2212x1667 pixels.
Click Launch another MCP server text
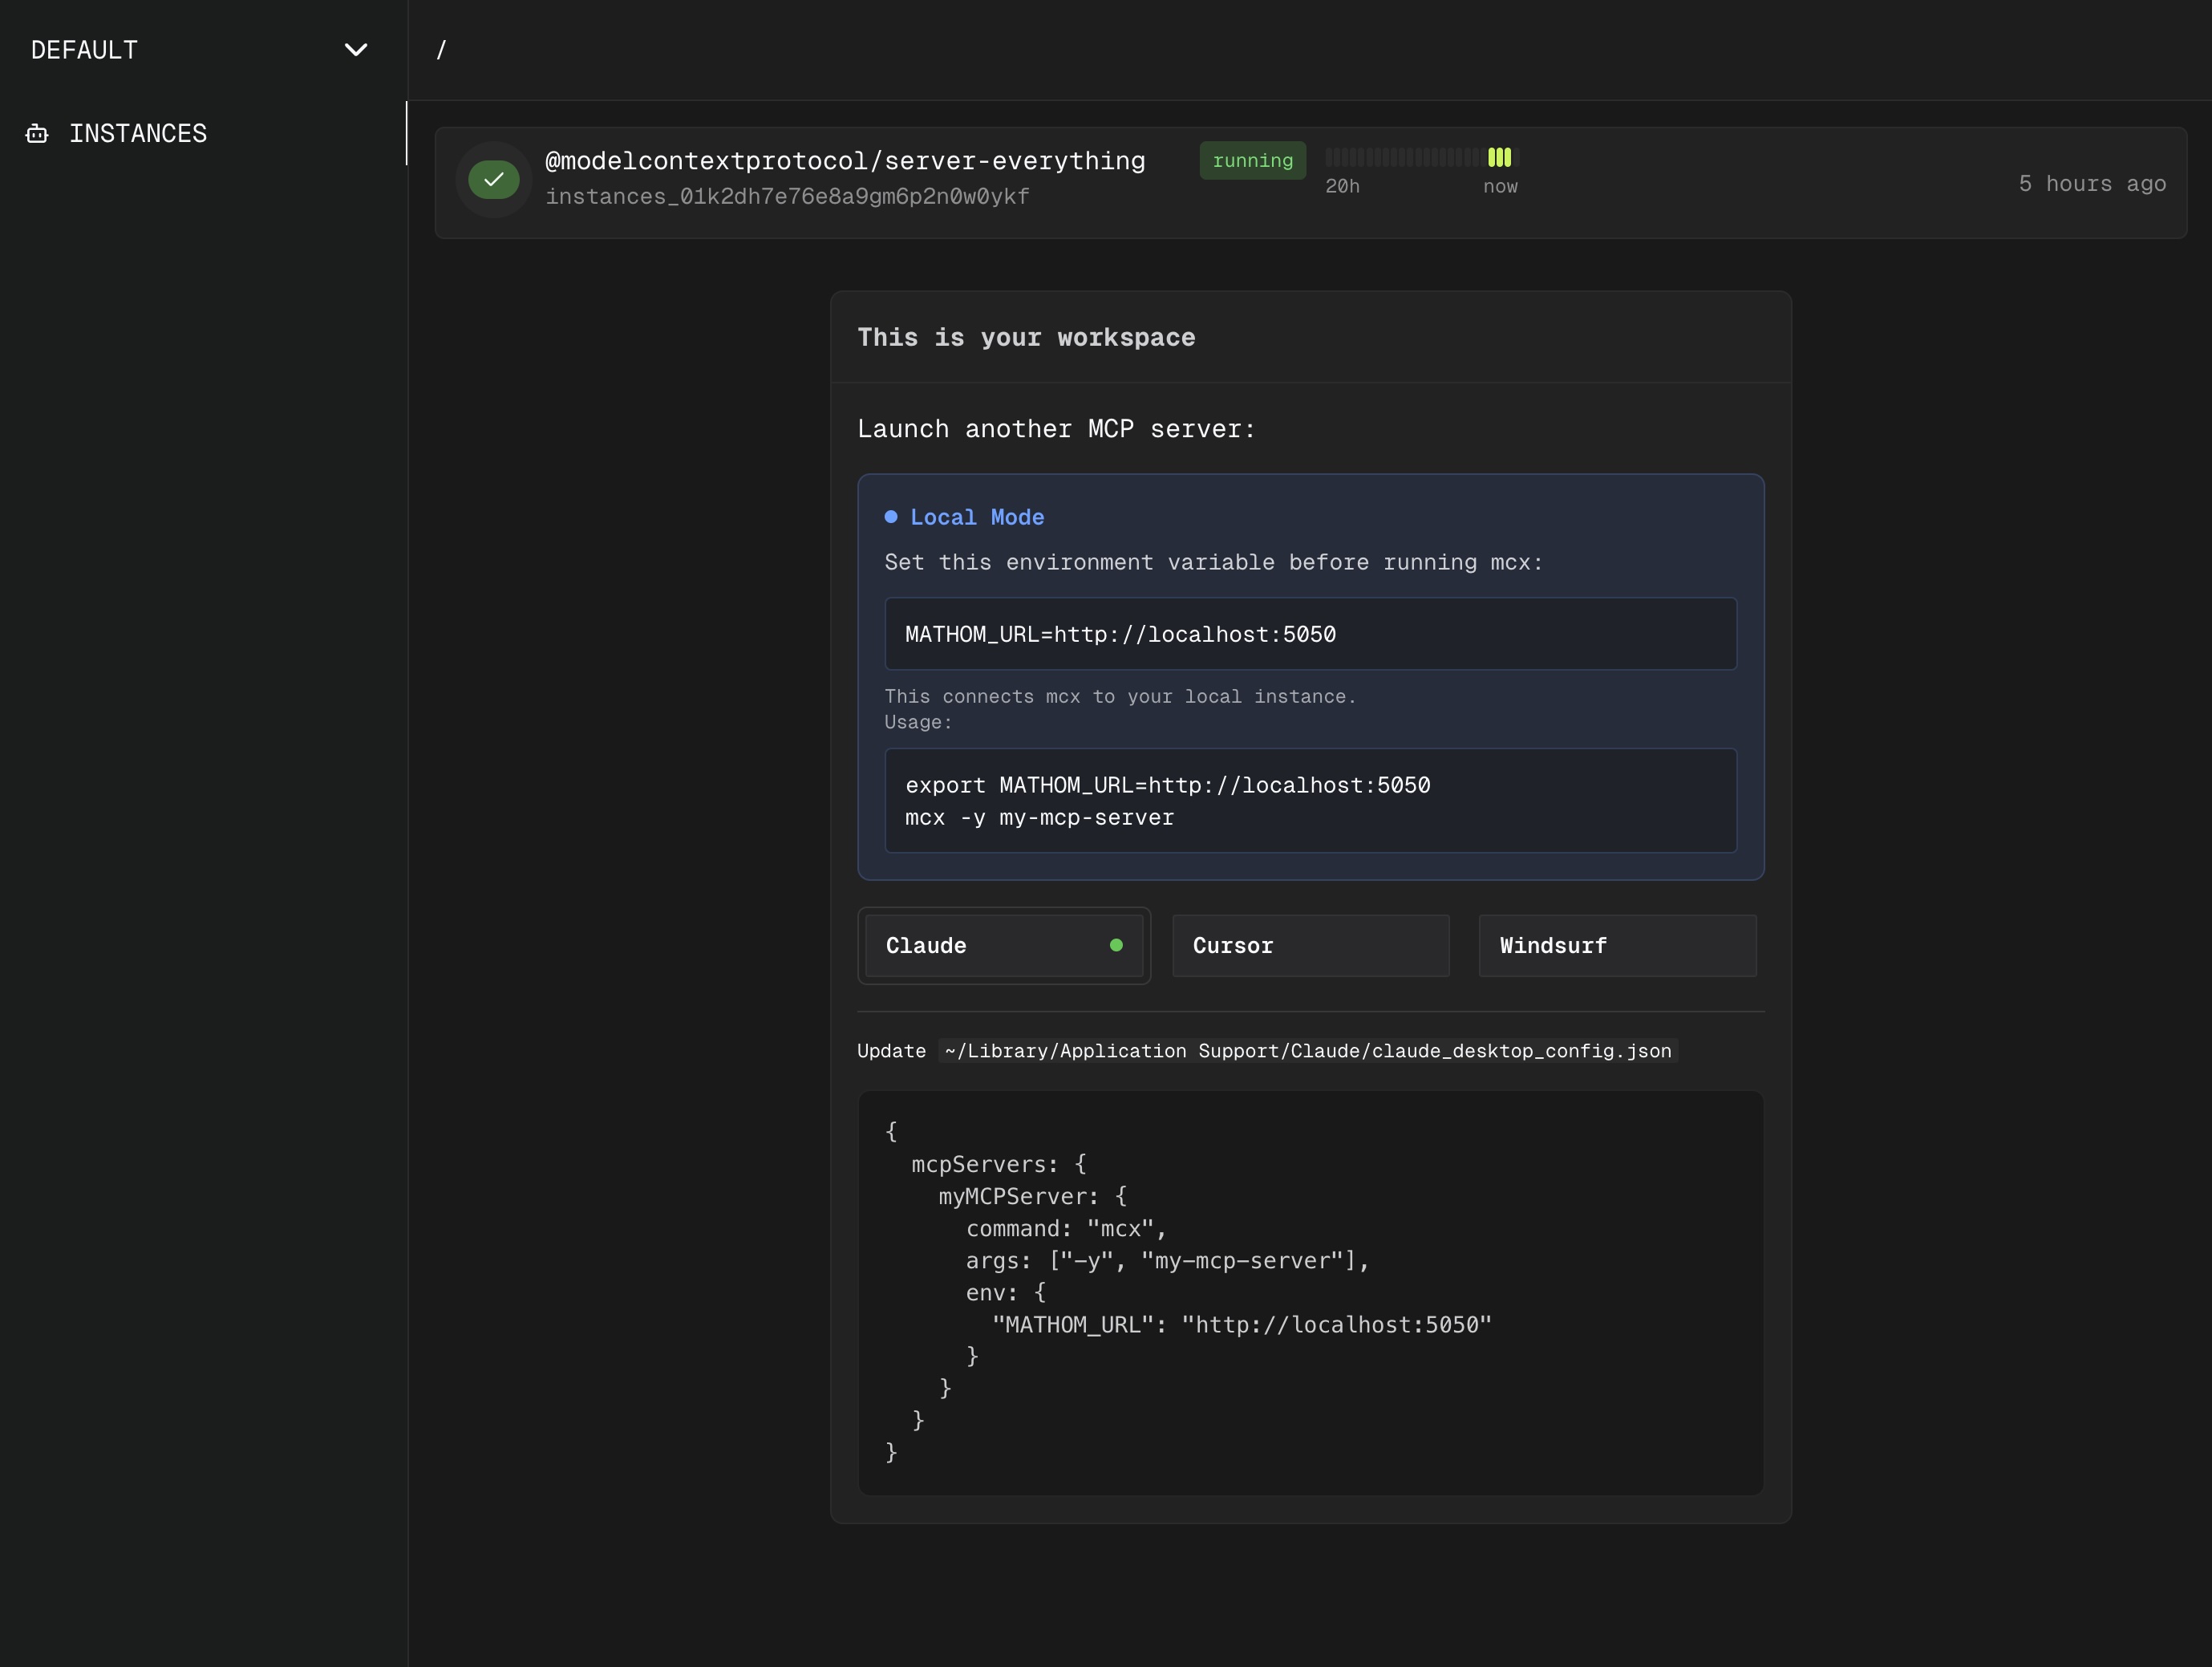click(1056, 429)
